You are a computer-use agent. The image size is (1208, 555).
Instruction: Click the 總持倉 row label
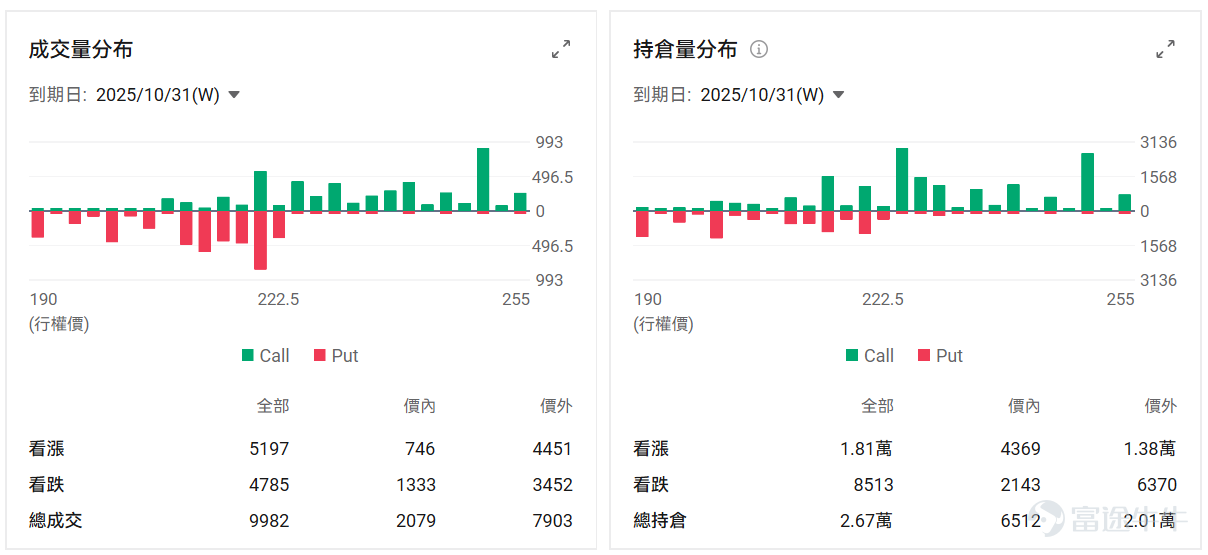pos(660,521)
